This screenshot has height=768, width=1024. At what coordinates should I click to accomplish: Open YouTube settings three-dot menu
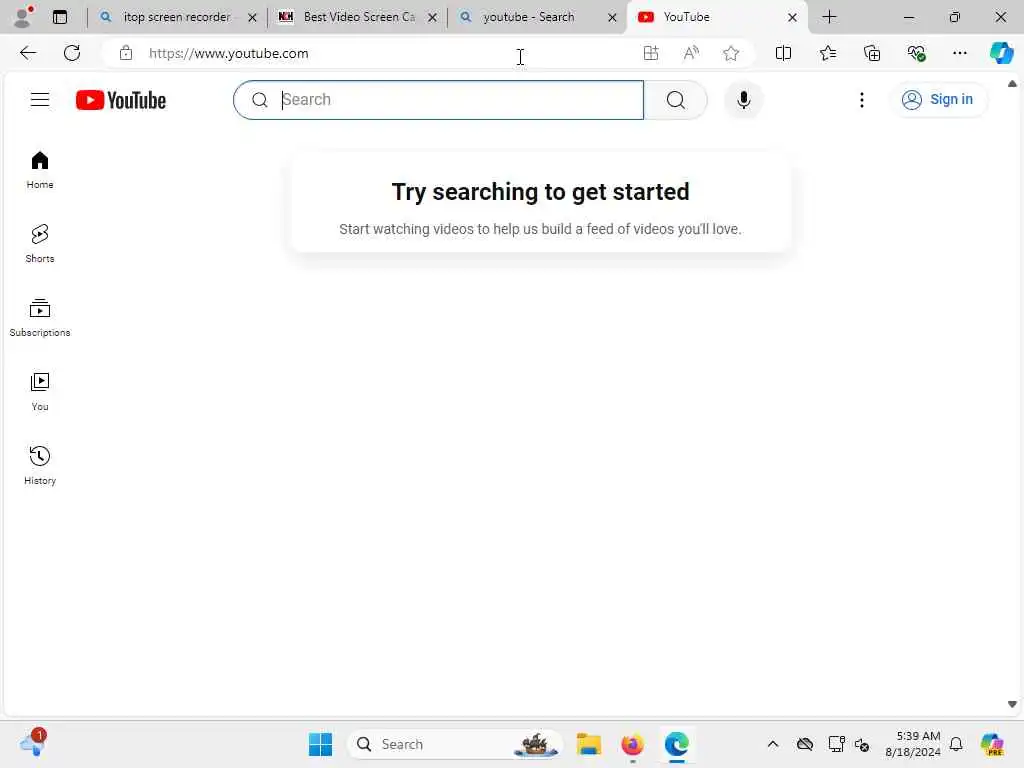point(862,100)
